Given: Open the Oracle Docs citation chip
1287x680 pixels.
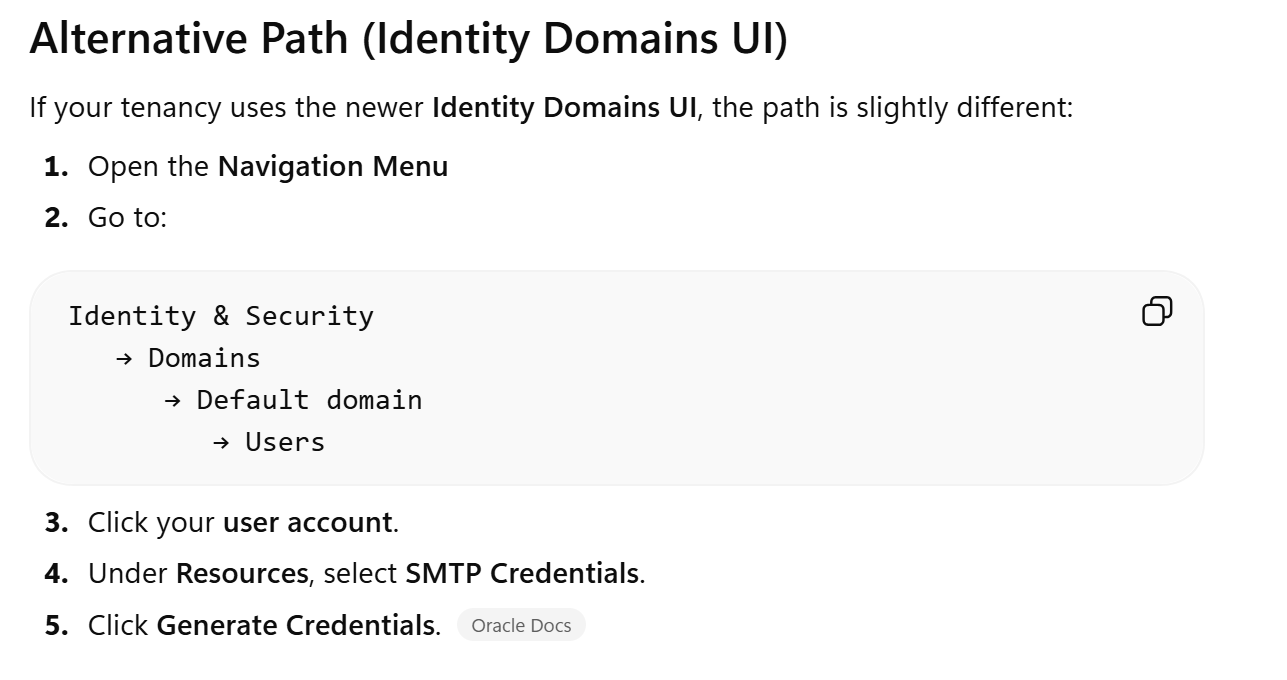Looking at the screenshot, I should point(521,625).
